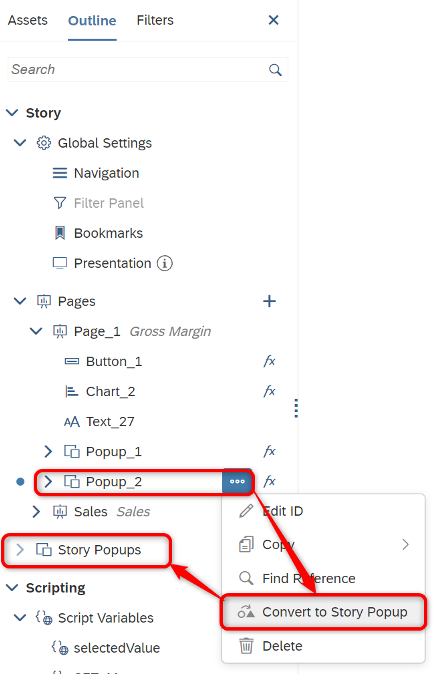Open fx script for Chart_2

tap(270, 391)
